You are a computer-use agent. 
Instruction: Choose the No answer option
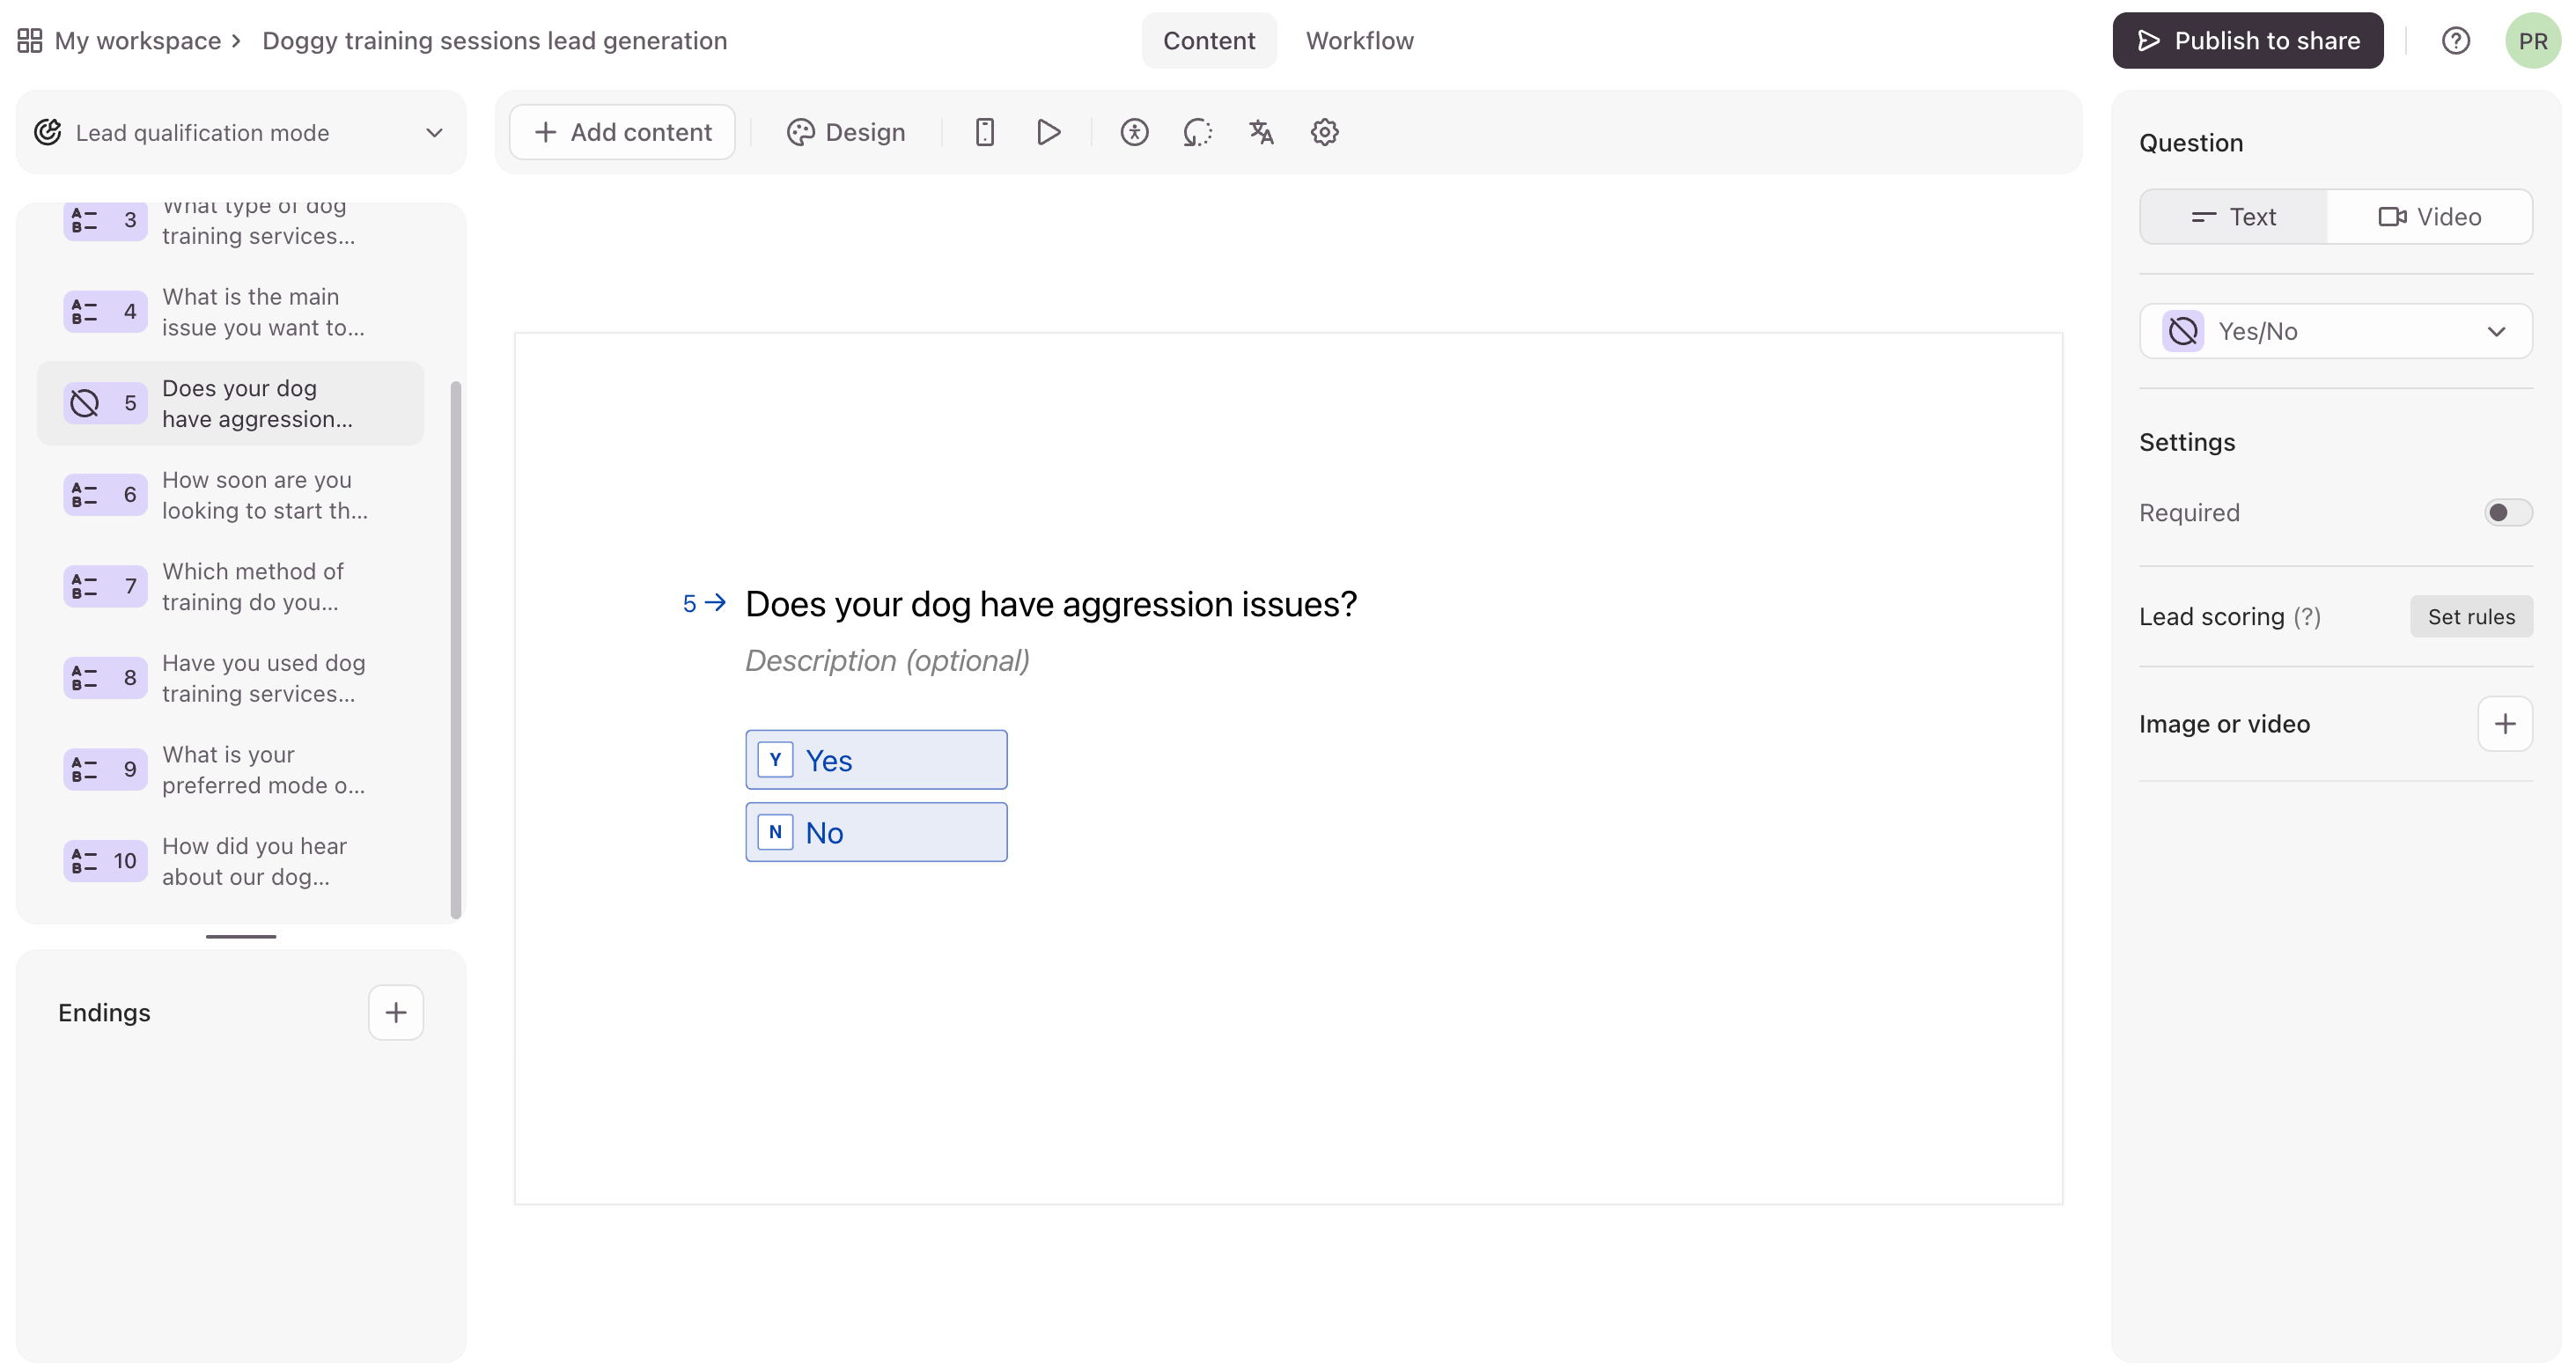coord(876,832)
